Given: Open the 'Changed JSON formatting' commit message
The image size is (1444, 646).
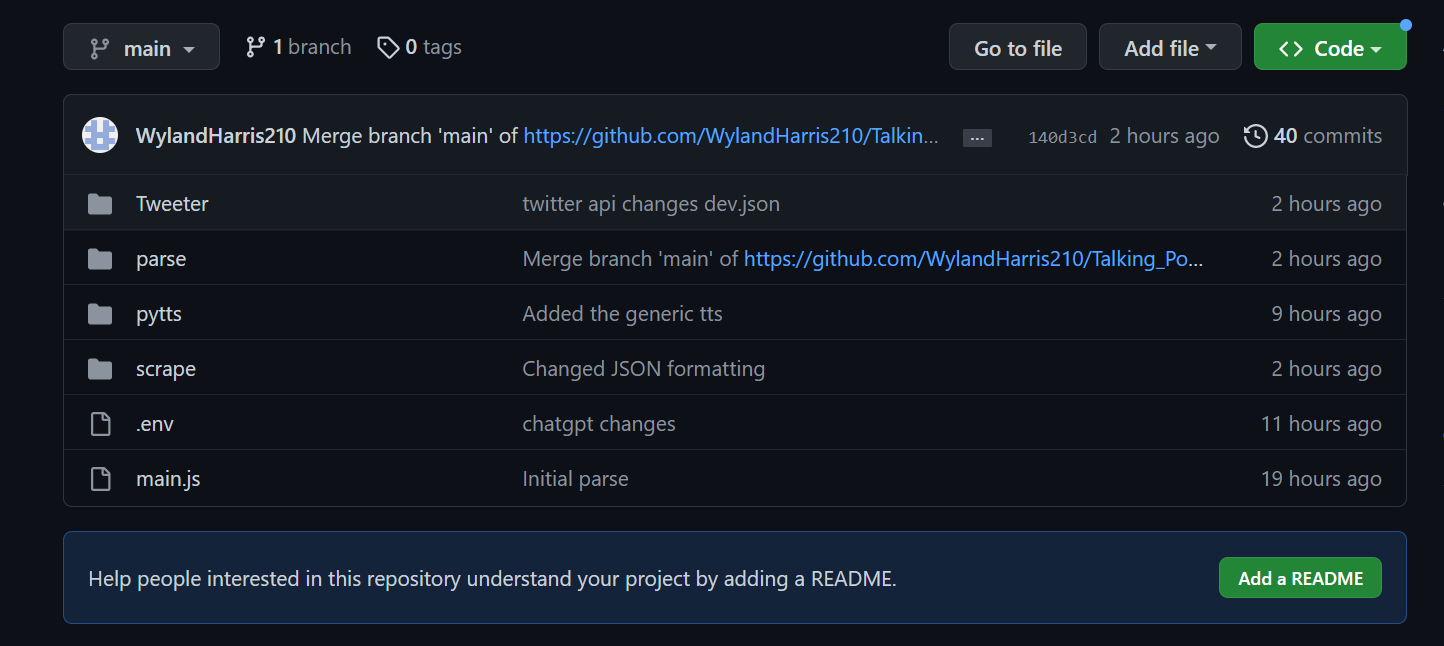Looking at the screenshot, I should [x=644, y=369].
